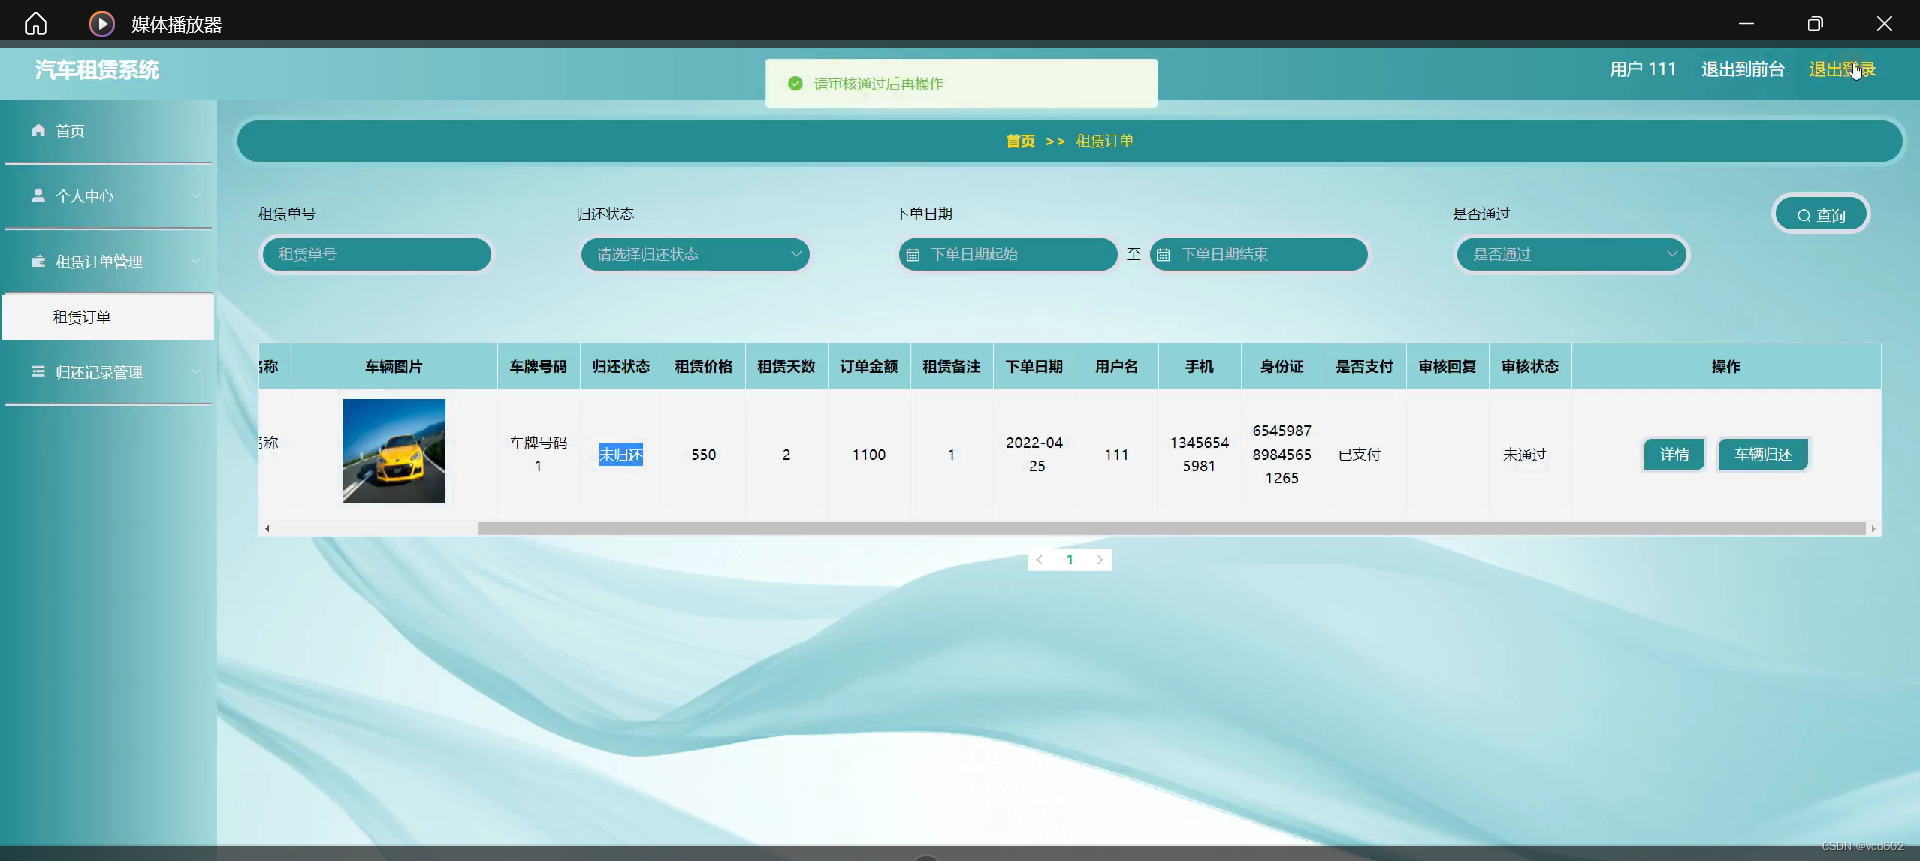1920x861 pixels.
Task: Click the calendar icon in 下单日期起始 field
Action: 913,255
